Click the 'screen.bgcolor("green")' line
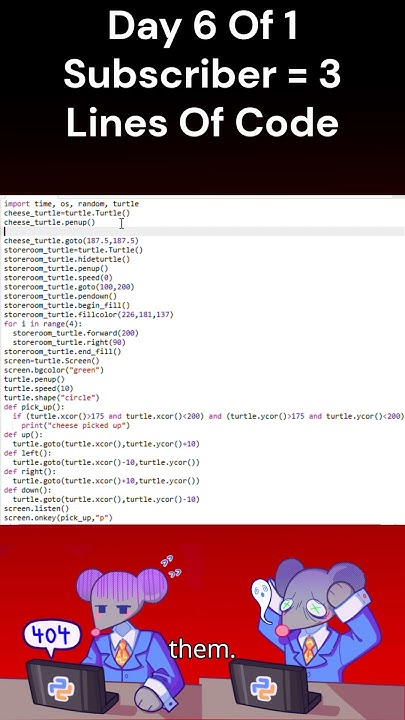Image resolution: width=405 pixels, height=720 pixels. (54, 370)
